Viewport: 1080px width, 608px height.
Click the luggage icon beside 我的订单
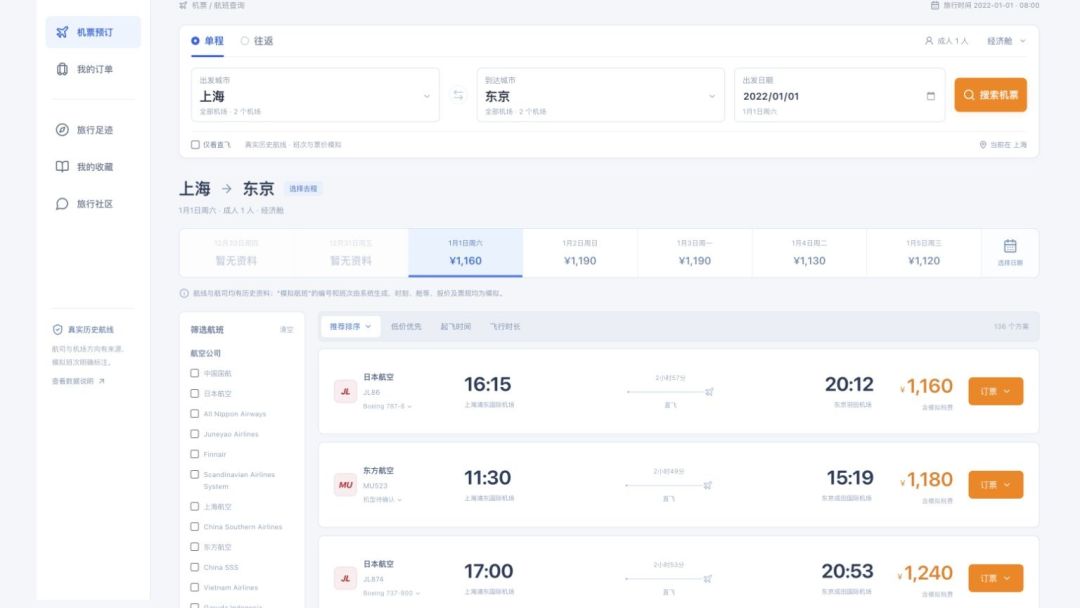(62, 70)
